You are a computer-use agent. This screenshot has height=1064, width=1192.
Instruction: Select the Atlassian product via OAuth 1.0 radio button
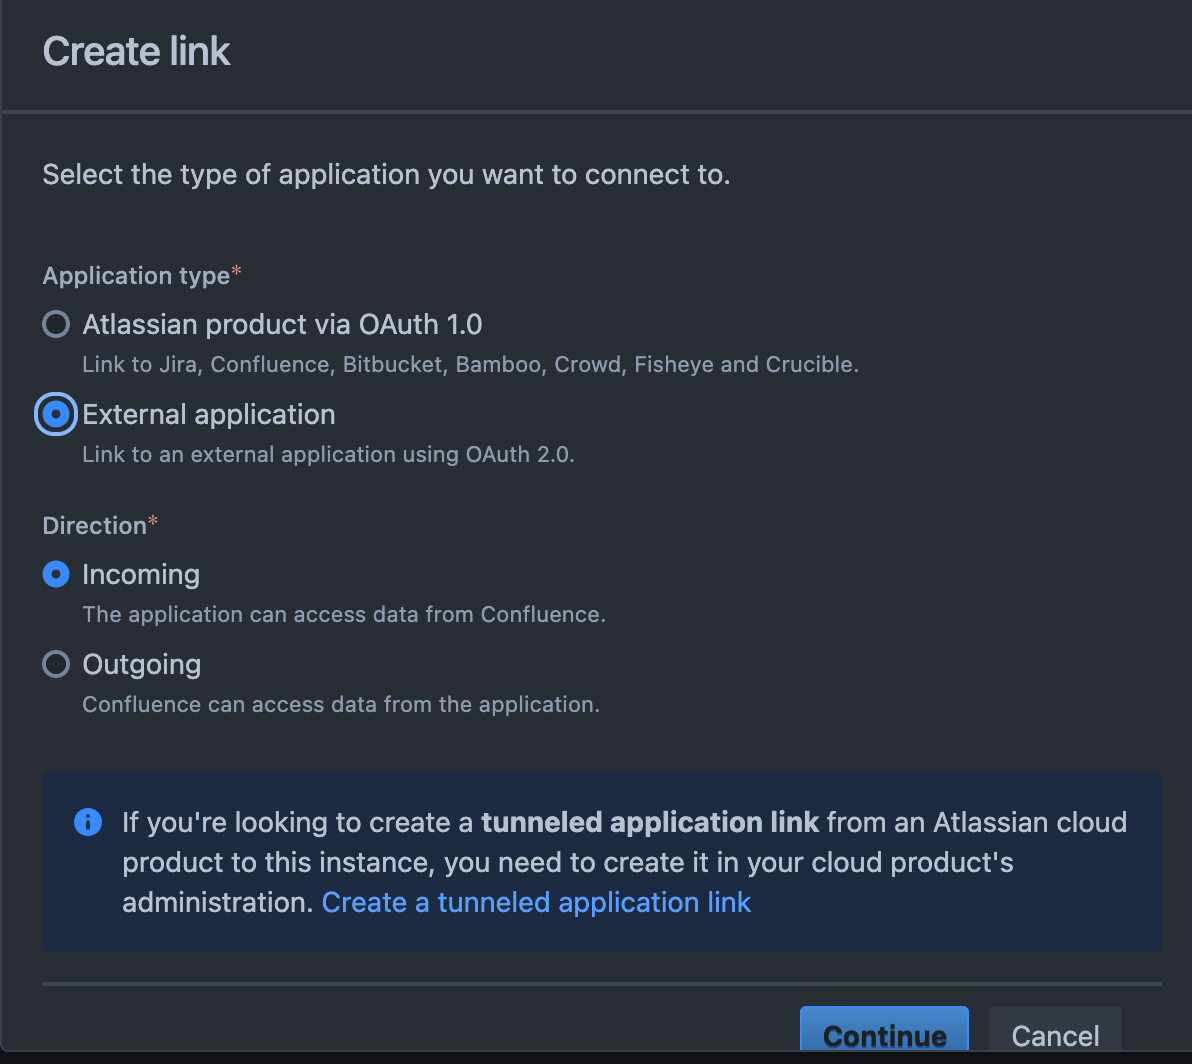click(x=56, y=324)
